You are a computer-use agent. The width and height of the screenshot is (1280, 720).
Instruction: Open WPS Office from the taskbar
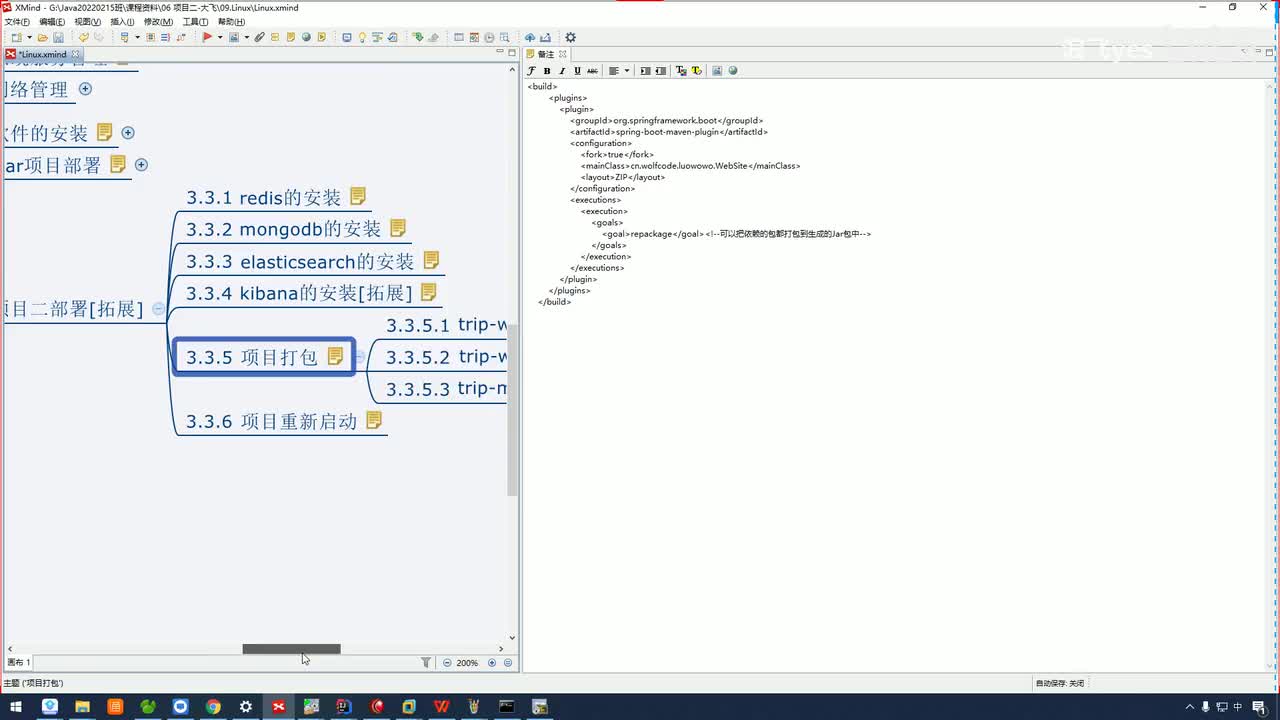441,707
